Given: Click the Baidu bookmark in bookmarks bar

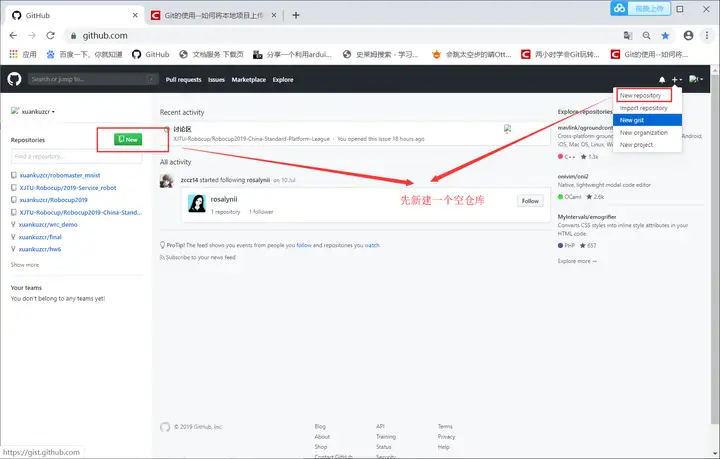Looking at the screenshot, I should pos(84,54).
